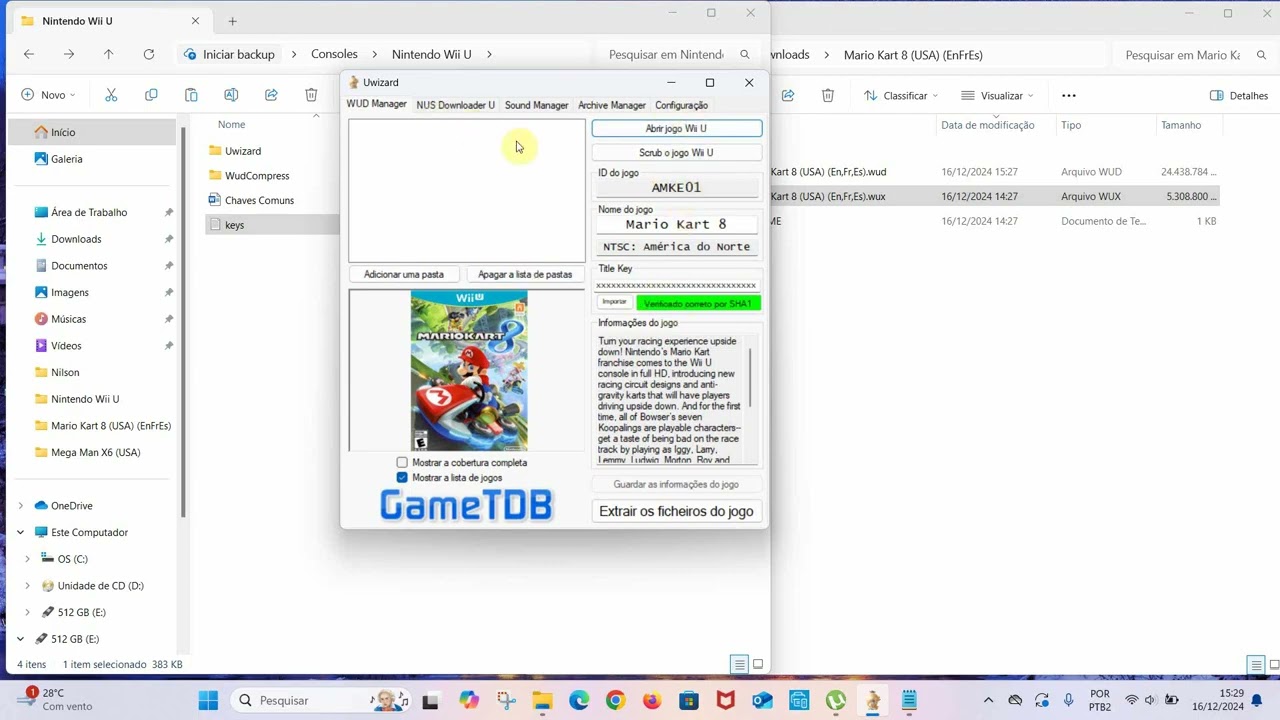Click the Delete icon in right Explorer window

tap(828, 95)
